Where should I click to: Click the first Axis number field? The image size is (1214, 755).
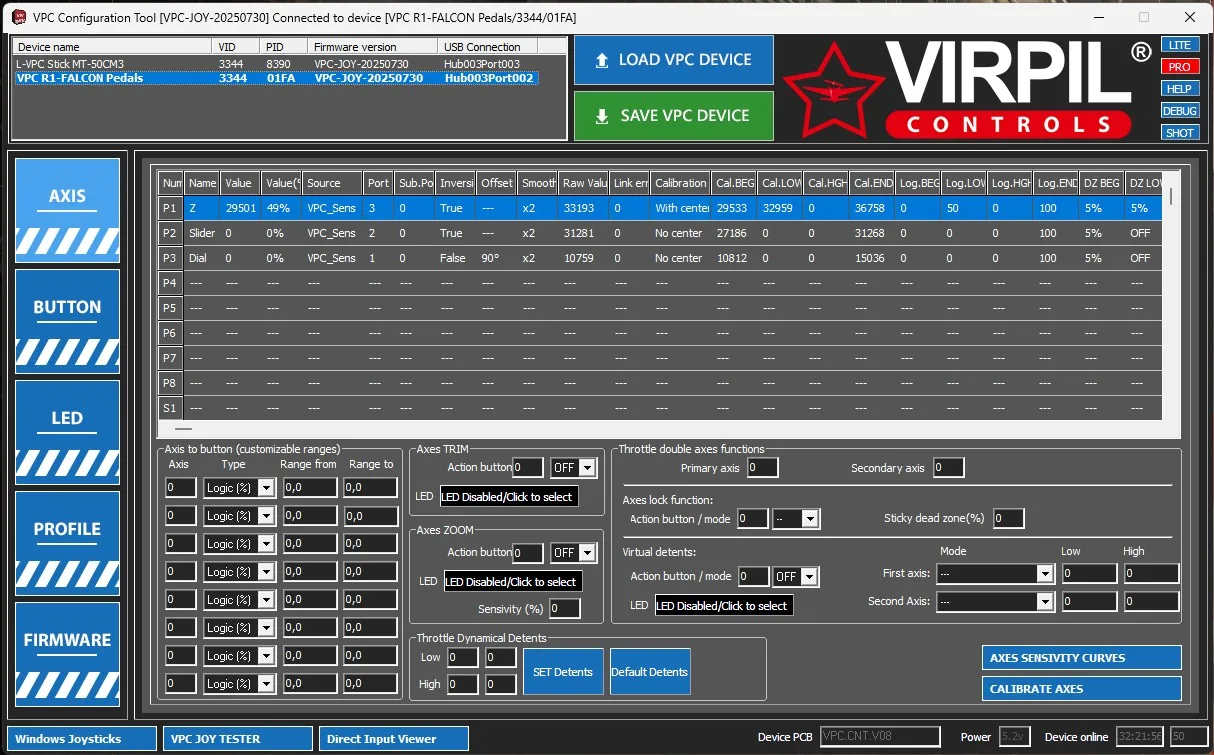coord(181,488)
